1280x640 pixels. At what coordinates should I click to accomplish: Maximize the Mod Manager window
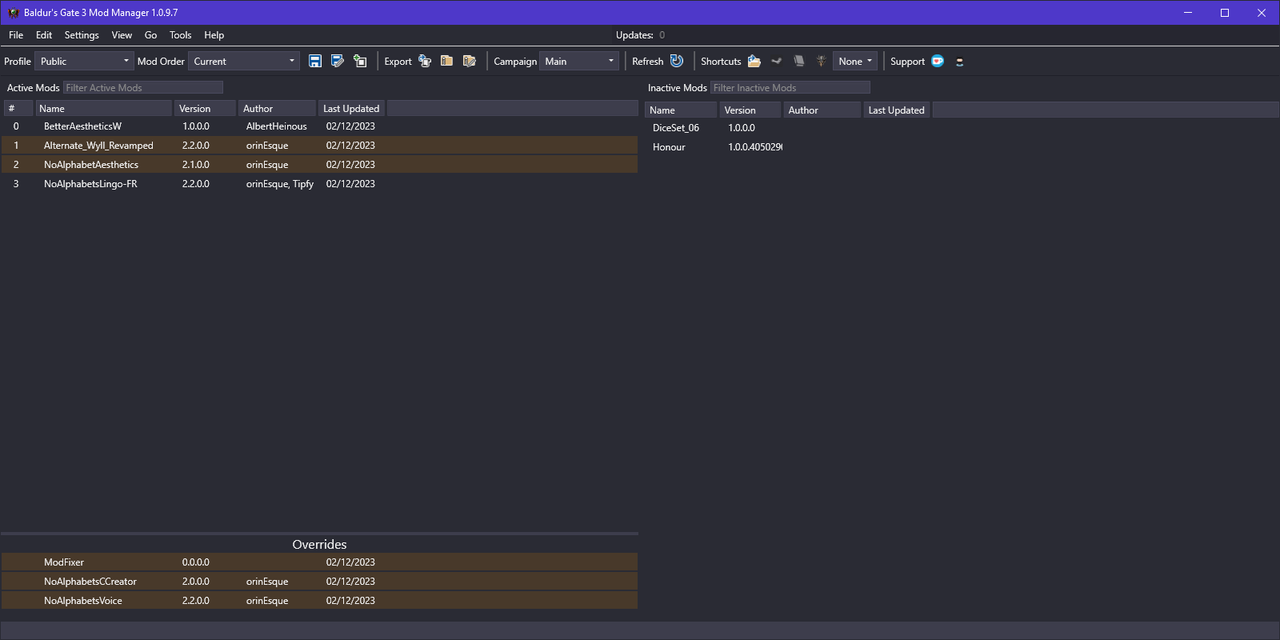click(1224, 12)
